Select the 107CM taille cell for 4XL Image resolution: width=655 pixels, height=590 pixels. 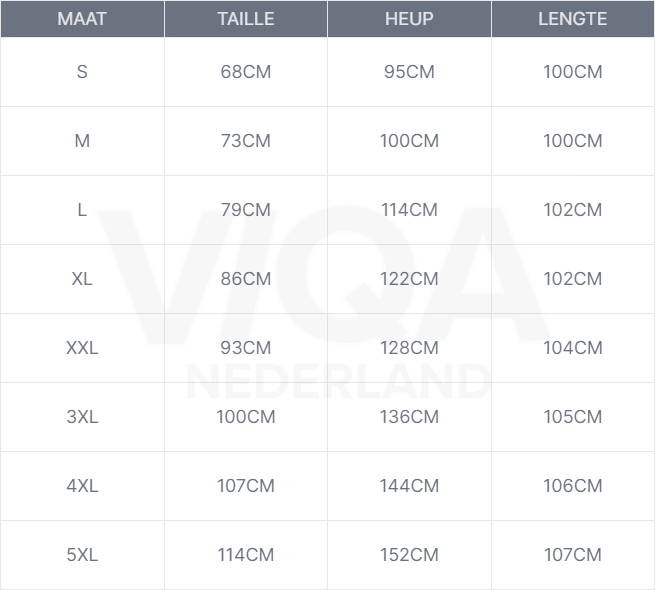[x=245, y=486]
